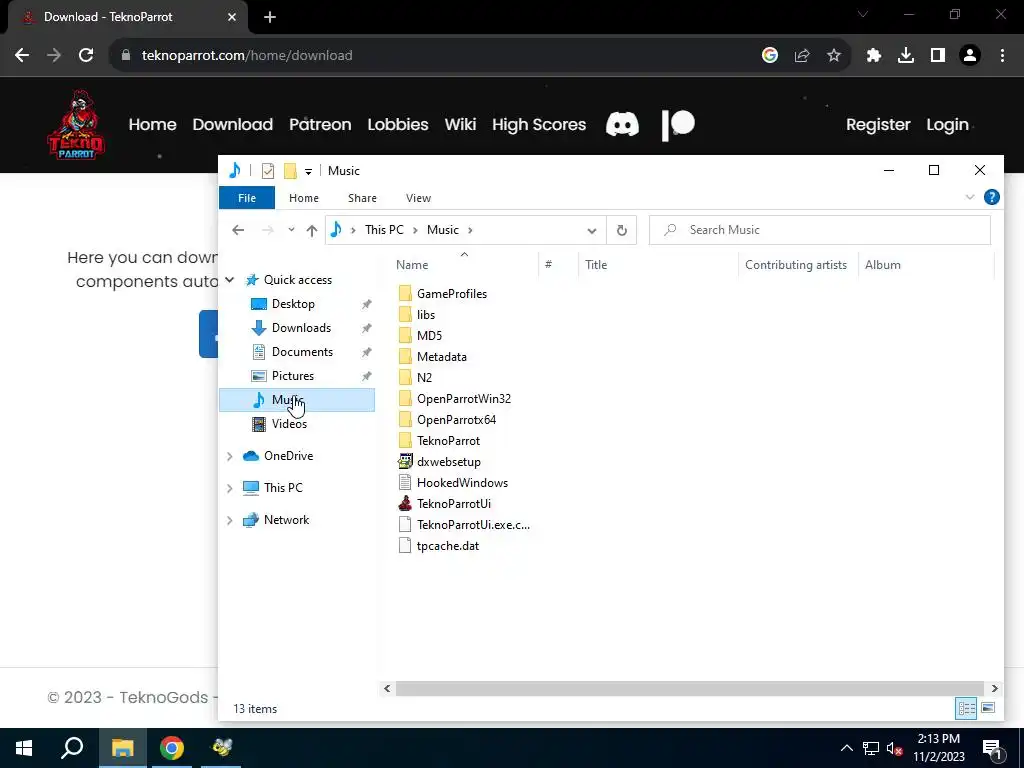Viewport: 1024px width, 768px height.
Task: Open Customize Quick Access Toolbar dropdown
Action: [x=308, y=172]
